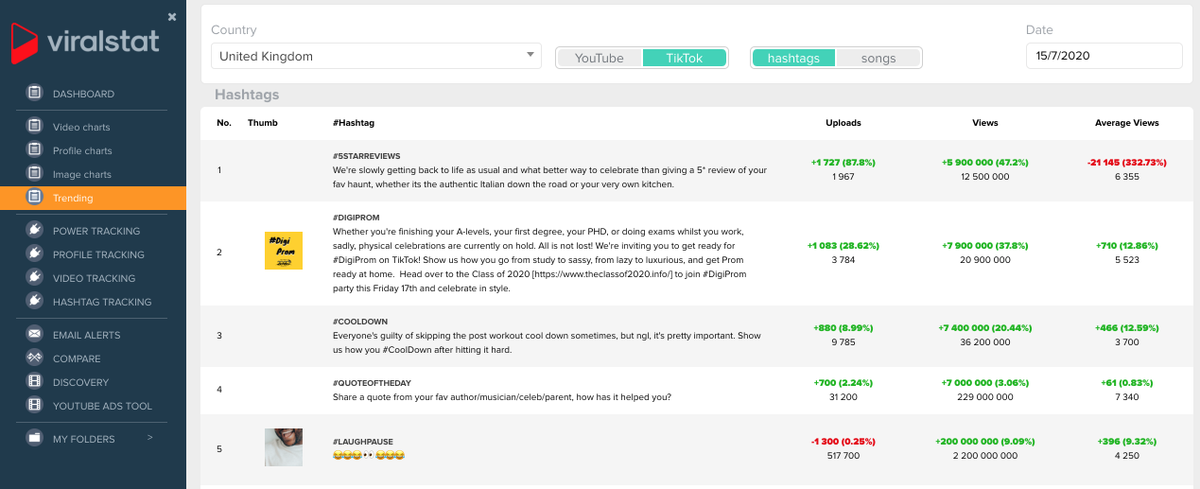Go to Profile charts

pyautogui.click(x=83, y=151)
